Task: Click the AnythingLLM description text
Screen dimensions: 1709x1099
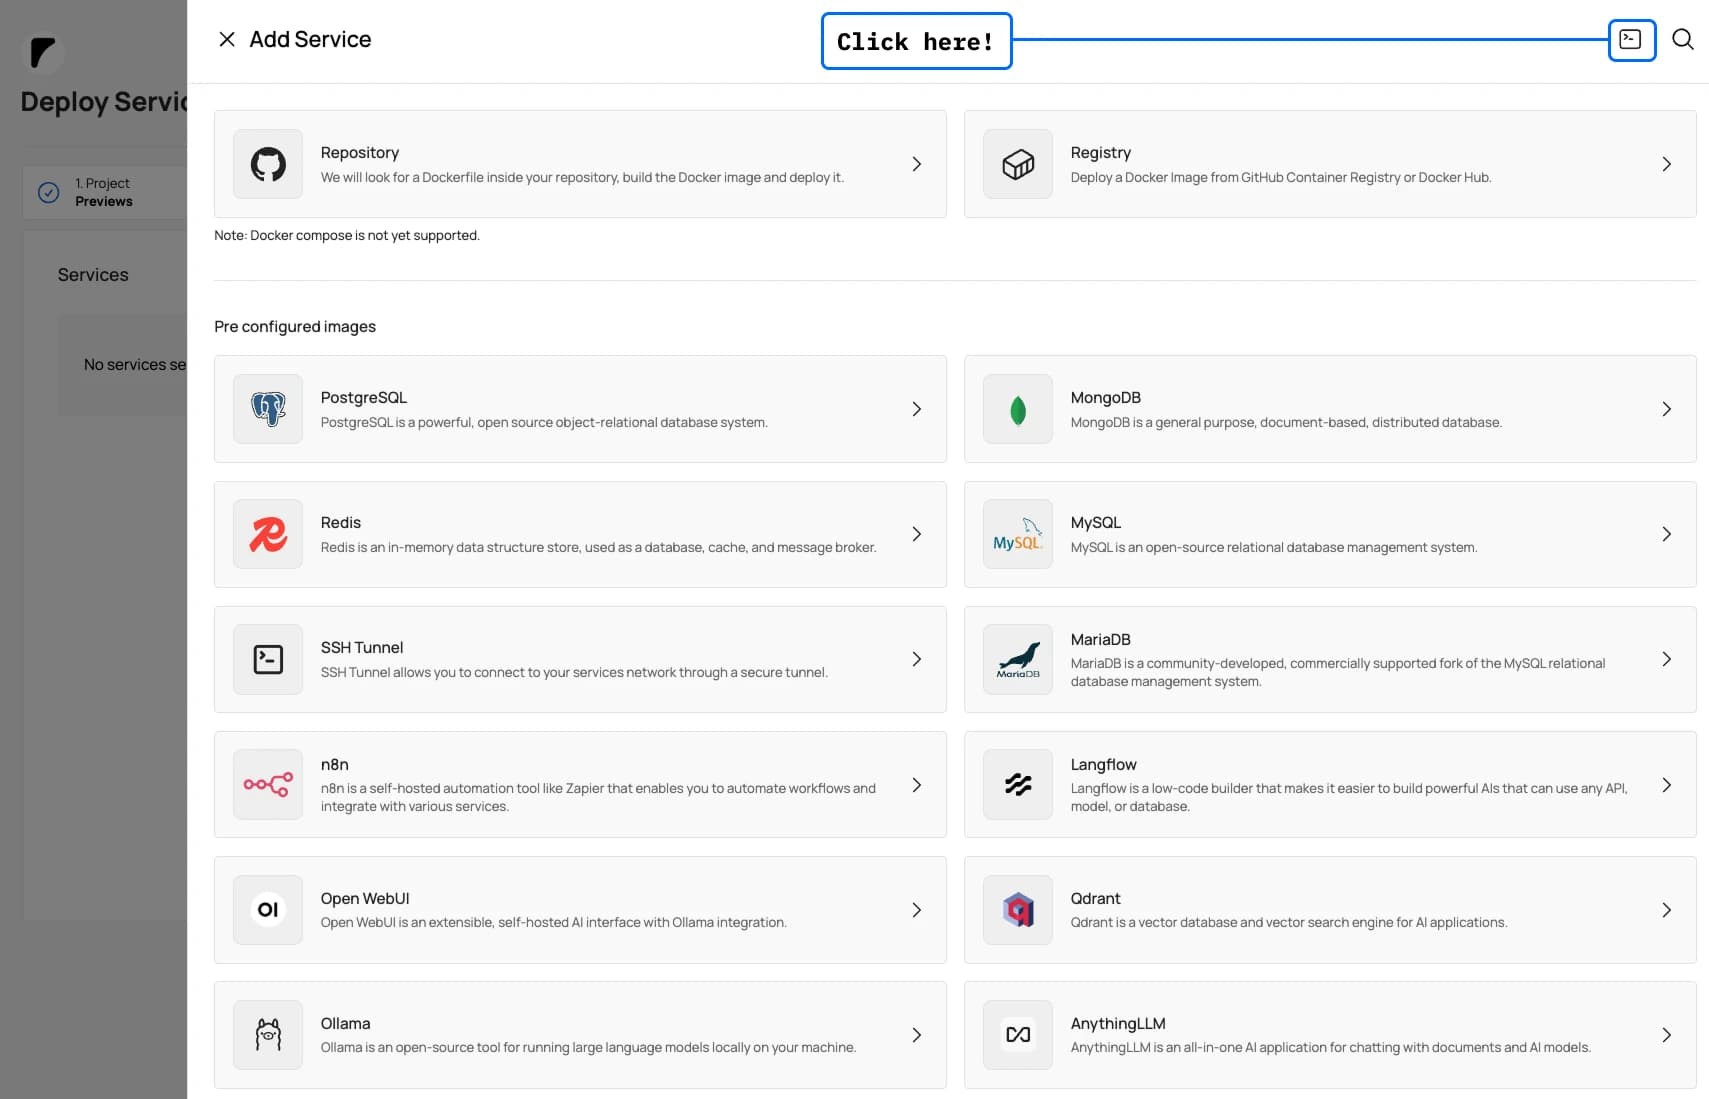Action: (x=1331, y=1047)
